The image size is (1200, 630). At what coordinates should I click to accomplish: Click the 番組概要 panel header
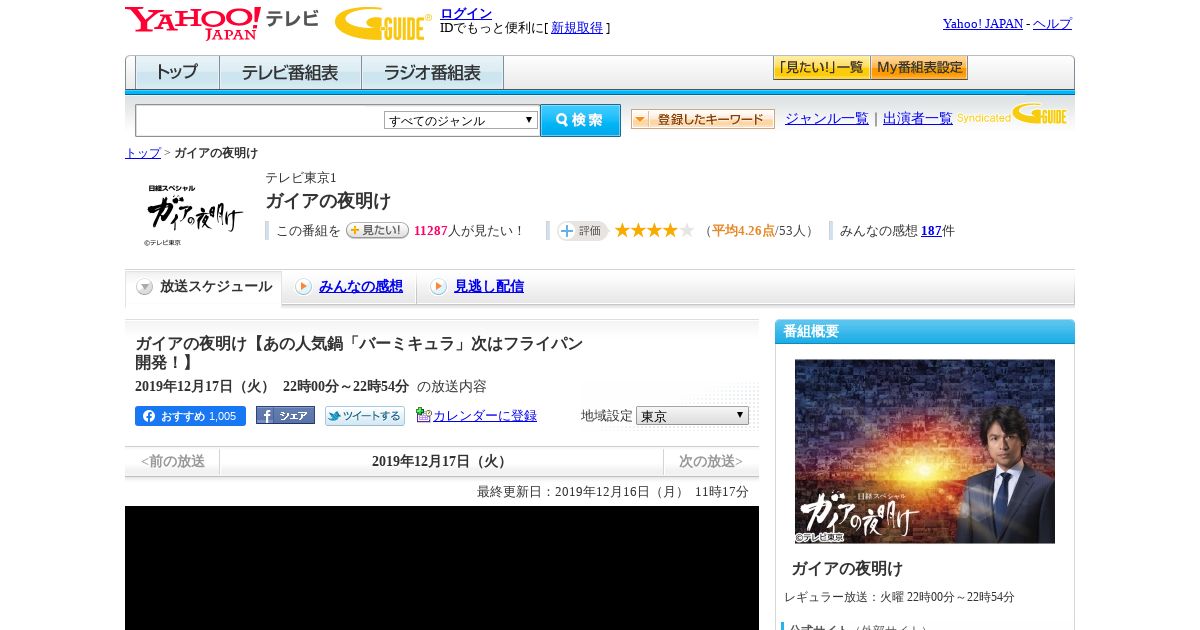[x=925, y=331]
